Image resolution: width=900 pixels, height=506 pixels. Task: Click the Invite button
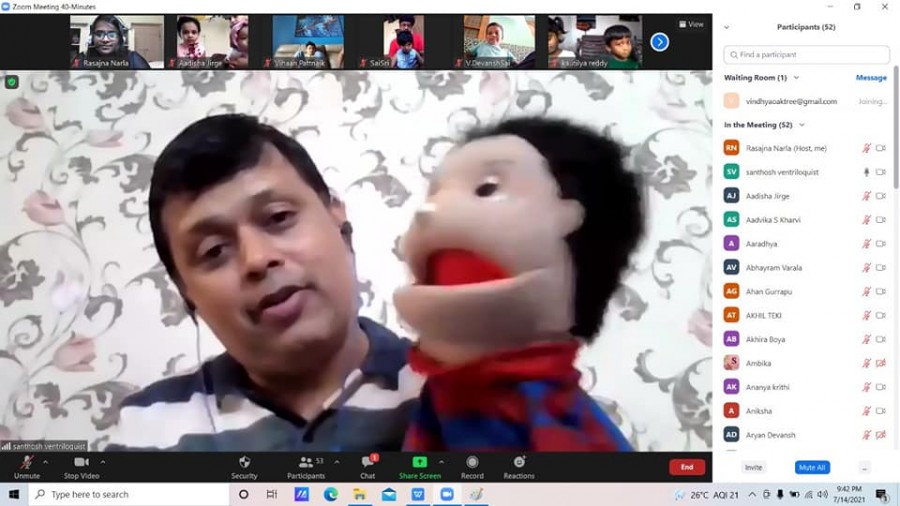point(753,468)
